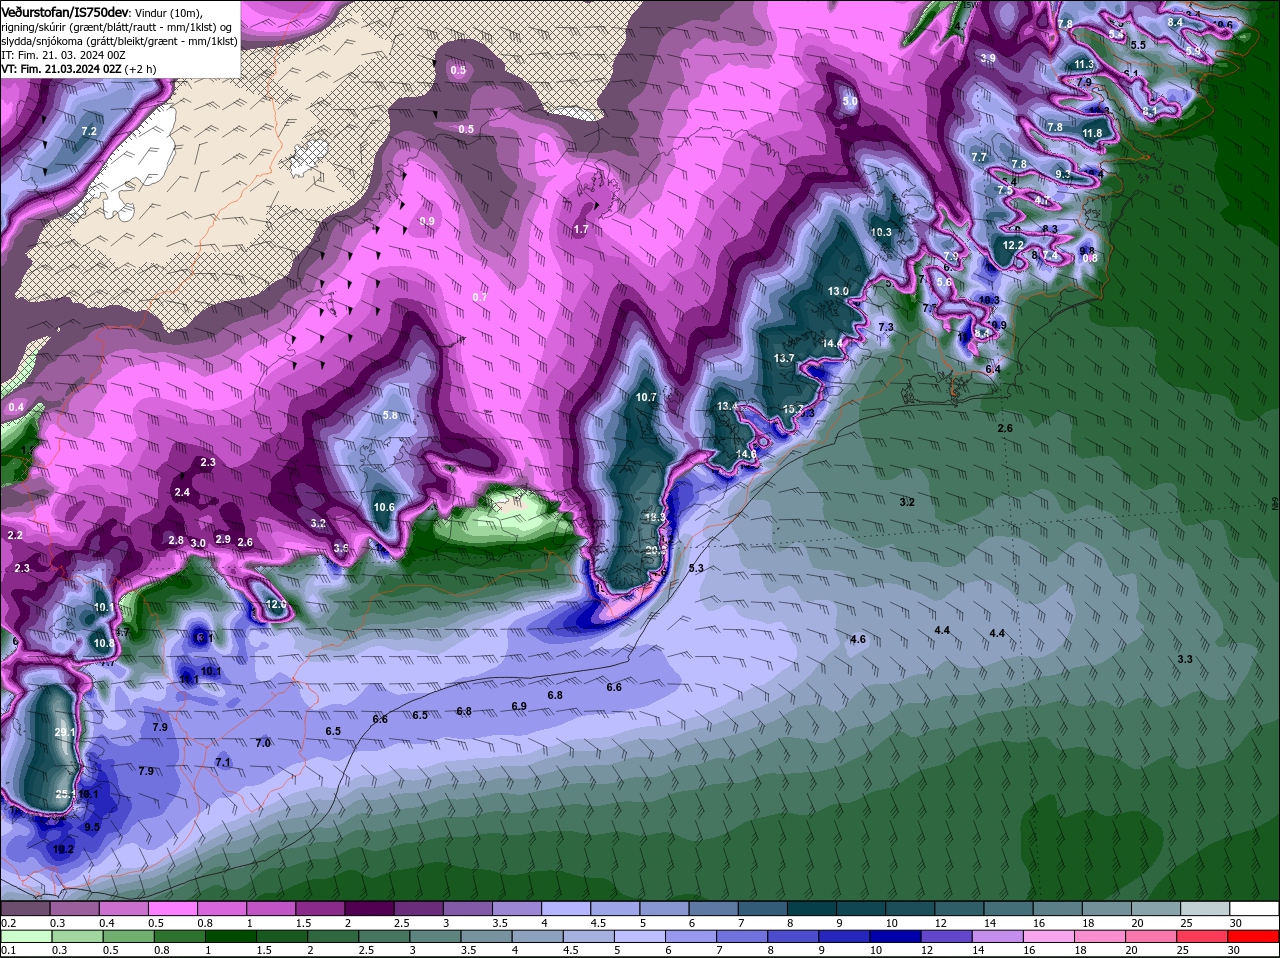Select the 11.3 map value
1280x958 pixels.
click(x=1084, y=64)
